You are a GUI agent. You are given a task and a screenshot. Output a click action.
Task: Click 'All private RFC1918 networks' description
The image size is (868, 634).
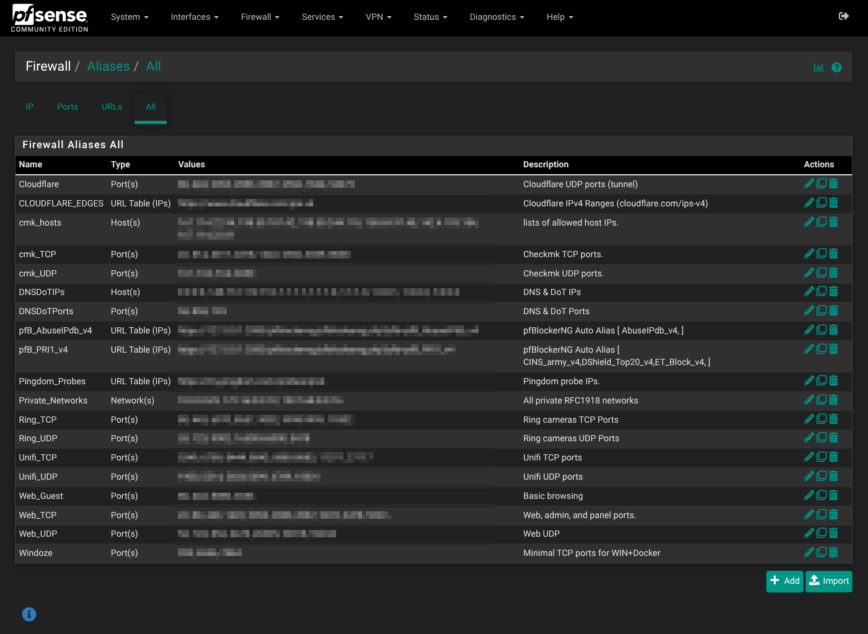tap(581, 400)
